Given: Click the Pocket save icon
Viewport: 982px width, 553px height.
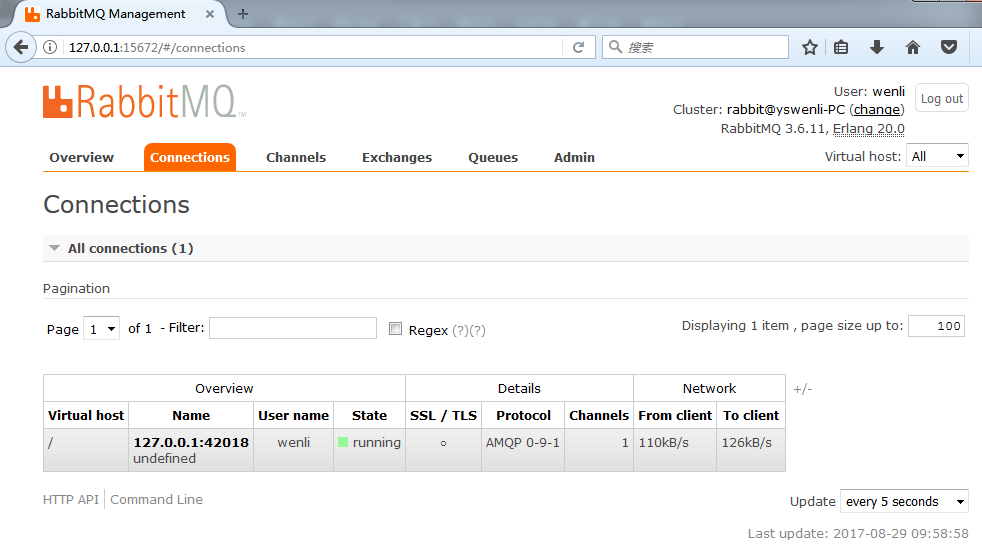Looking at the screenshot, I should [x=949, y=47].
